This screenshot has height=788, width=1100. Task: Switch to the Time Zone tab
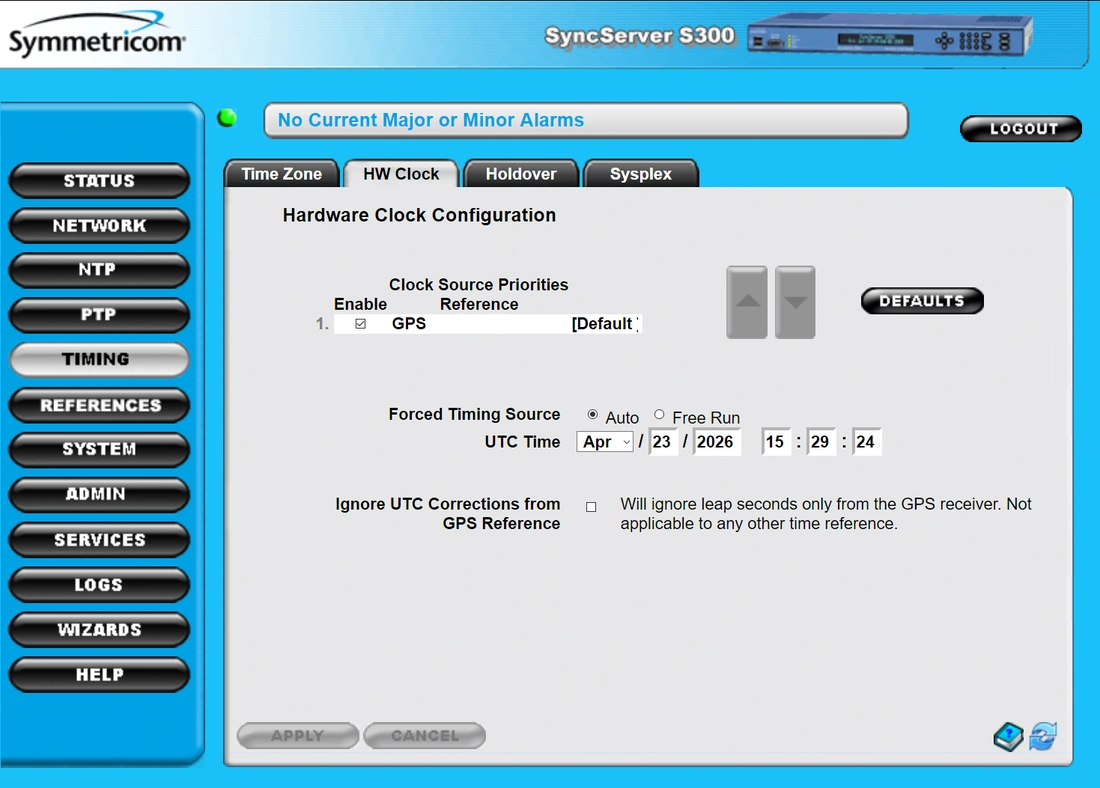[282, 174]
